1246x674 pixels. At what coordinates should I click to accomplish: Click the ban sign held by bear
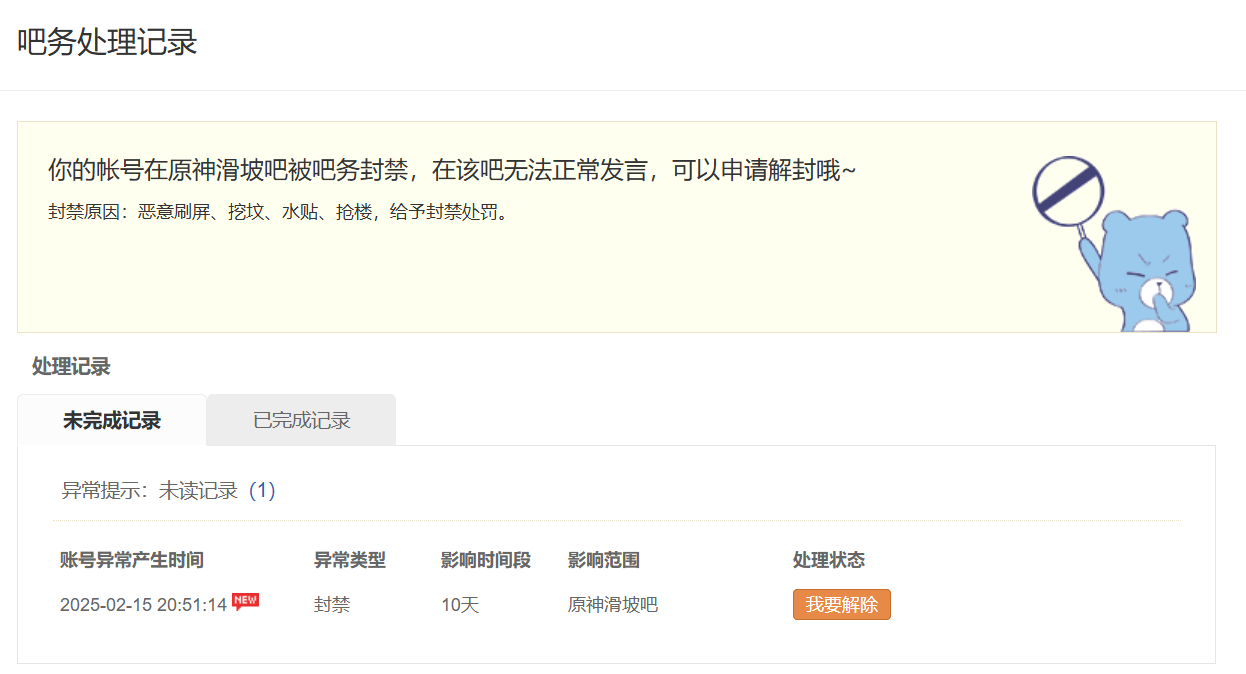coord(1067,190)
